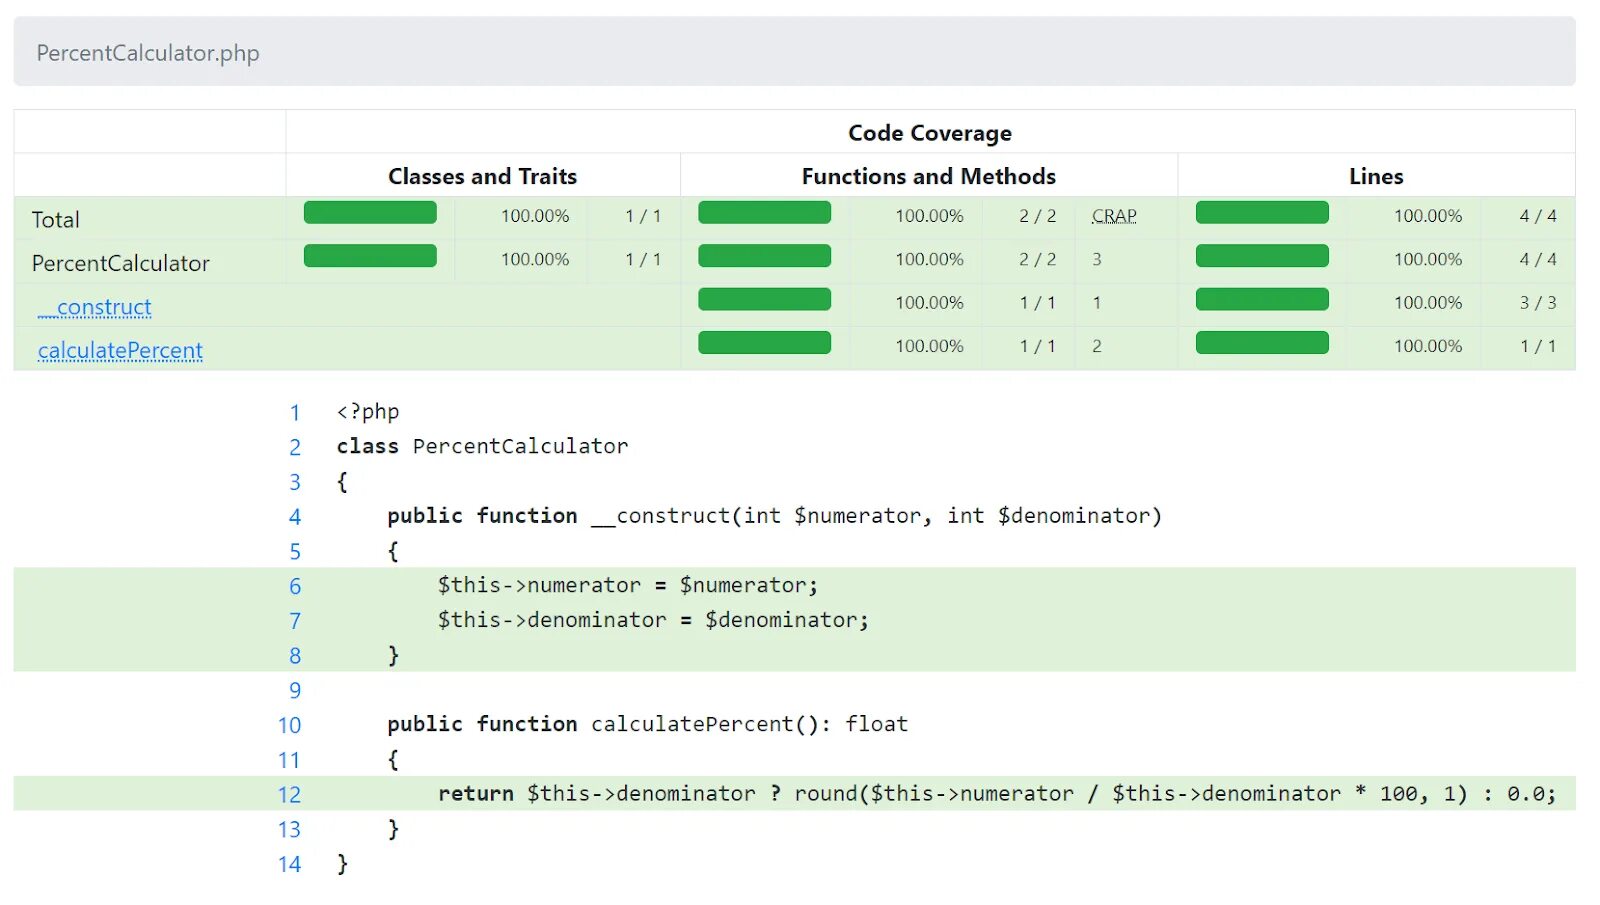The width and height of the screenshot is (1600, 905).
Task: Select line number 10 in the gutter
Action: tap(289, 725)
